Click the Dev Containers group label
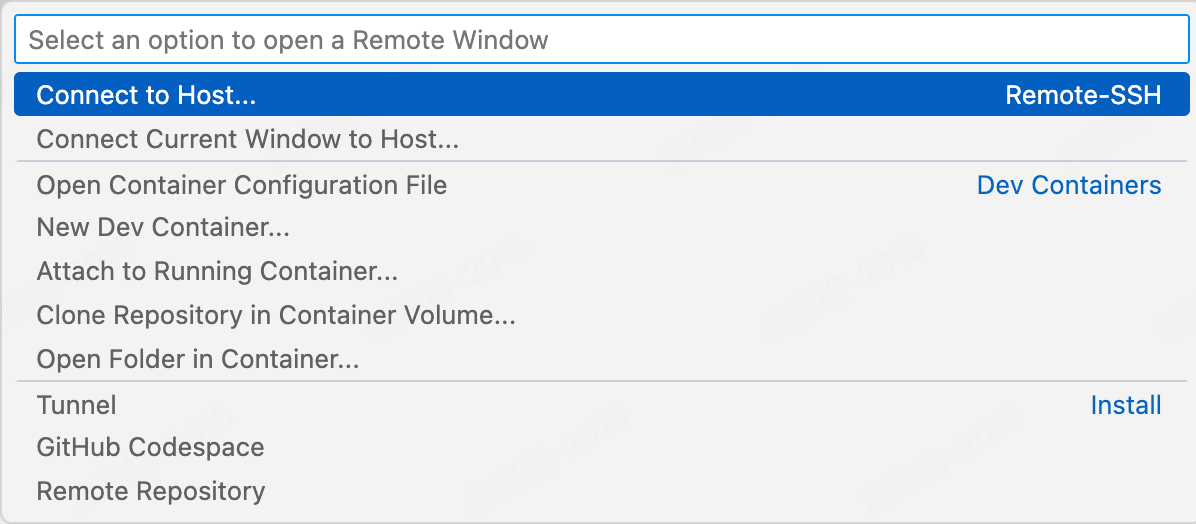1196x524 pixels. tap(1069, 185)
